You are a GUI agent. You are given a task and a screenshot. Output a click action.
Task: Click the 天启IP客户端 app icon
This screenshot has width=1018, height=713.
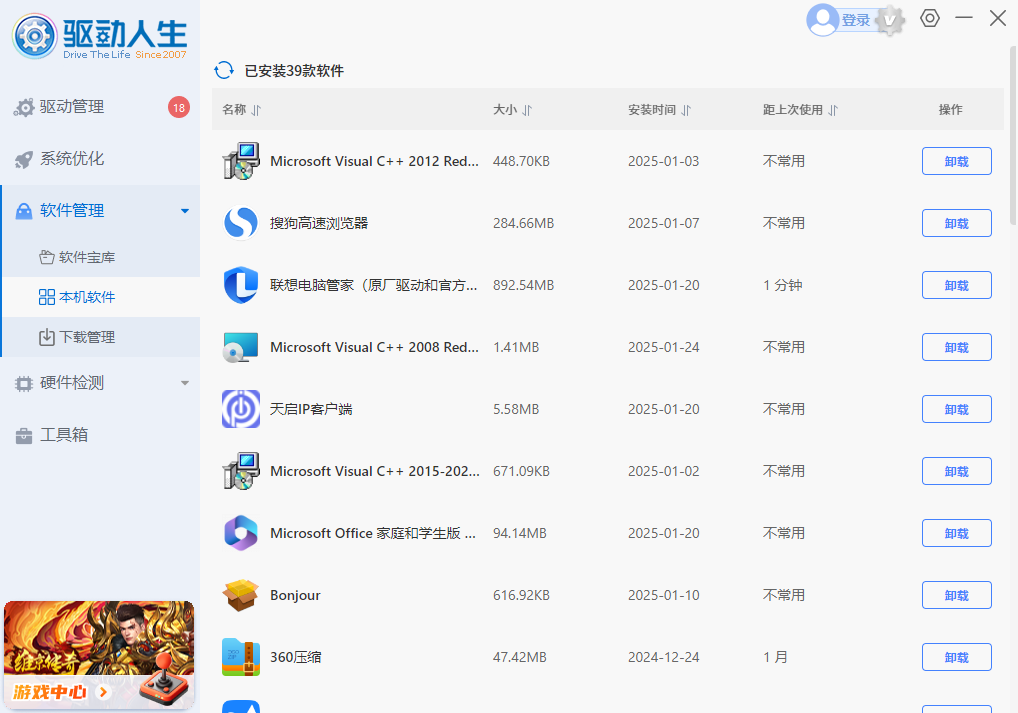(241, 409)
